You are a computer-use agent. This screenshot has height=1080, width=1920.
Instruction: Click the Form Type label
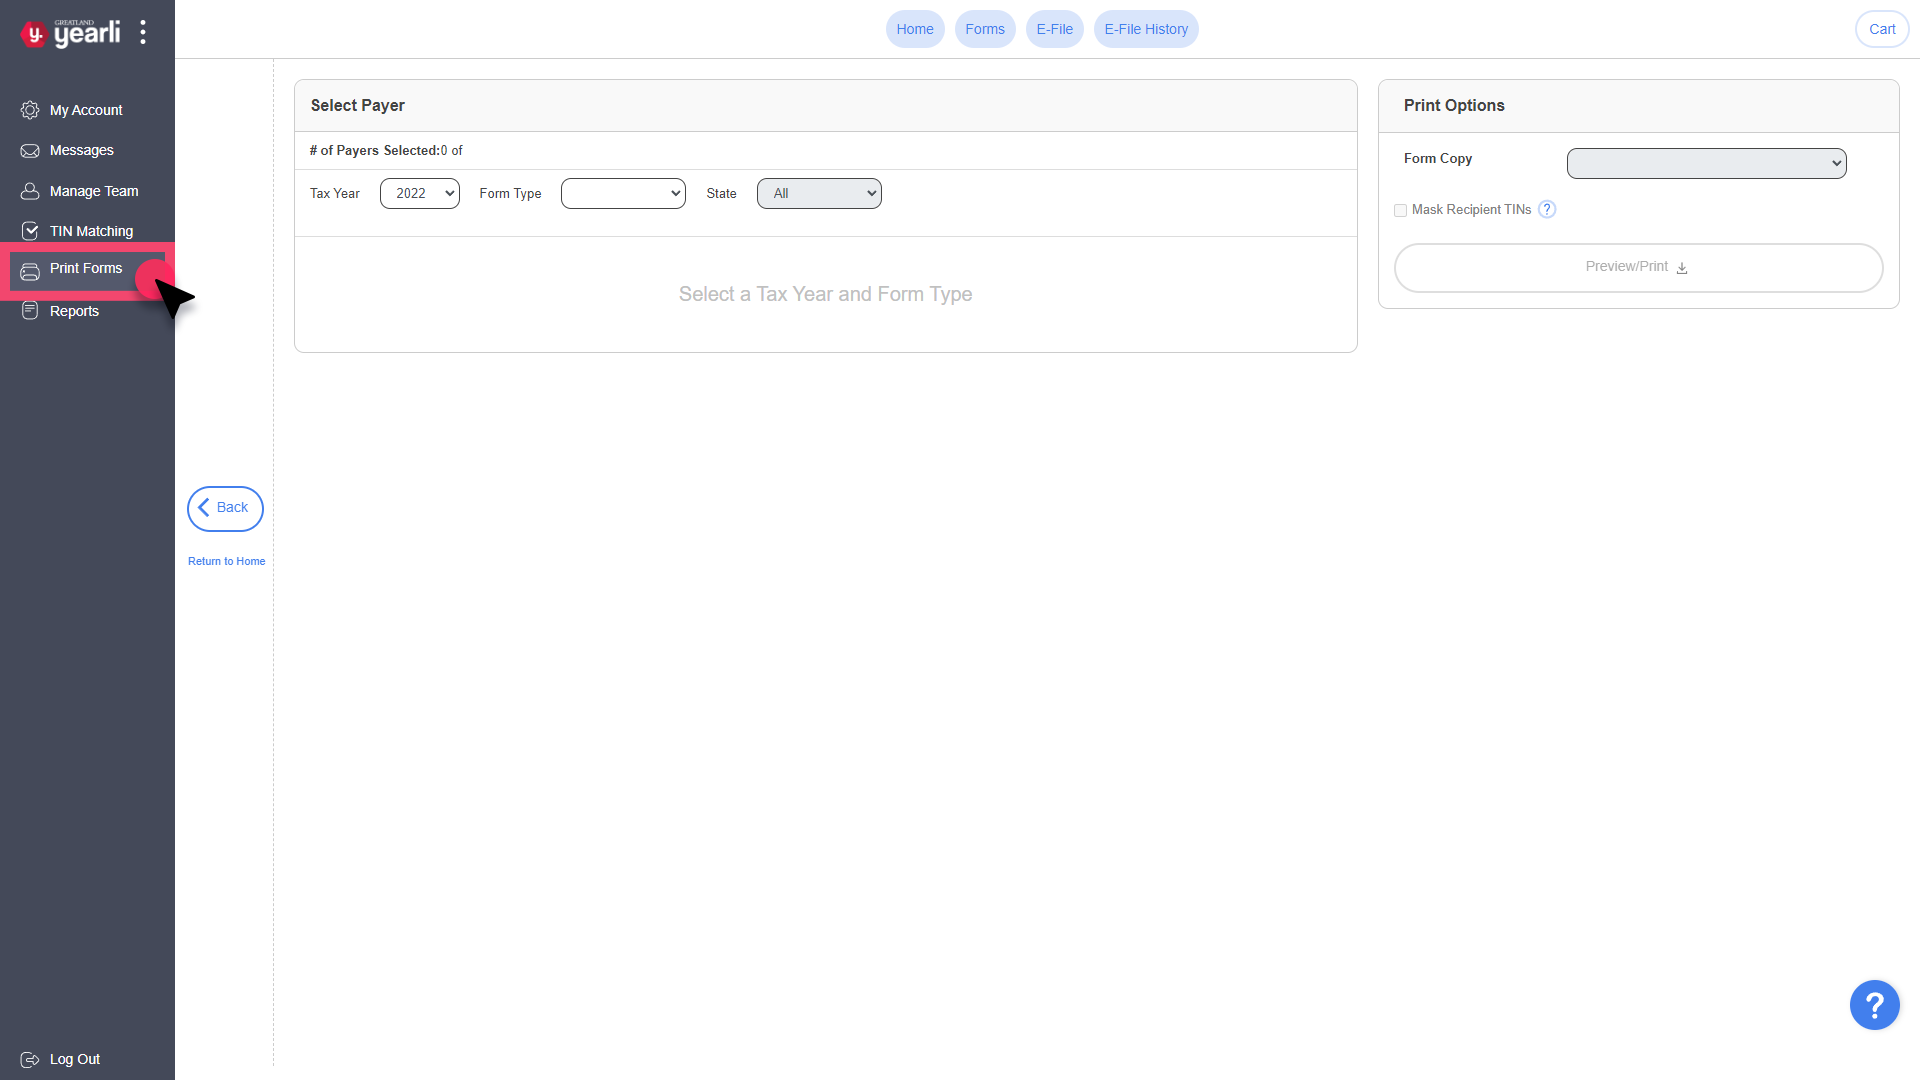510,193
